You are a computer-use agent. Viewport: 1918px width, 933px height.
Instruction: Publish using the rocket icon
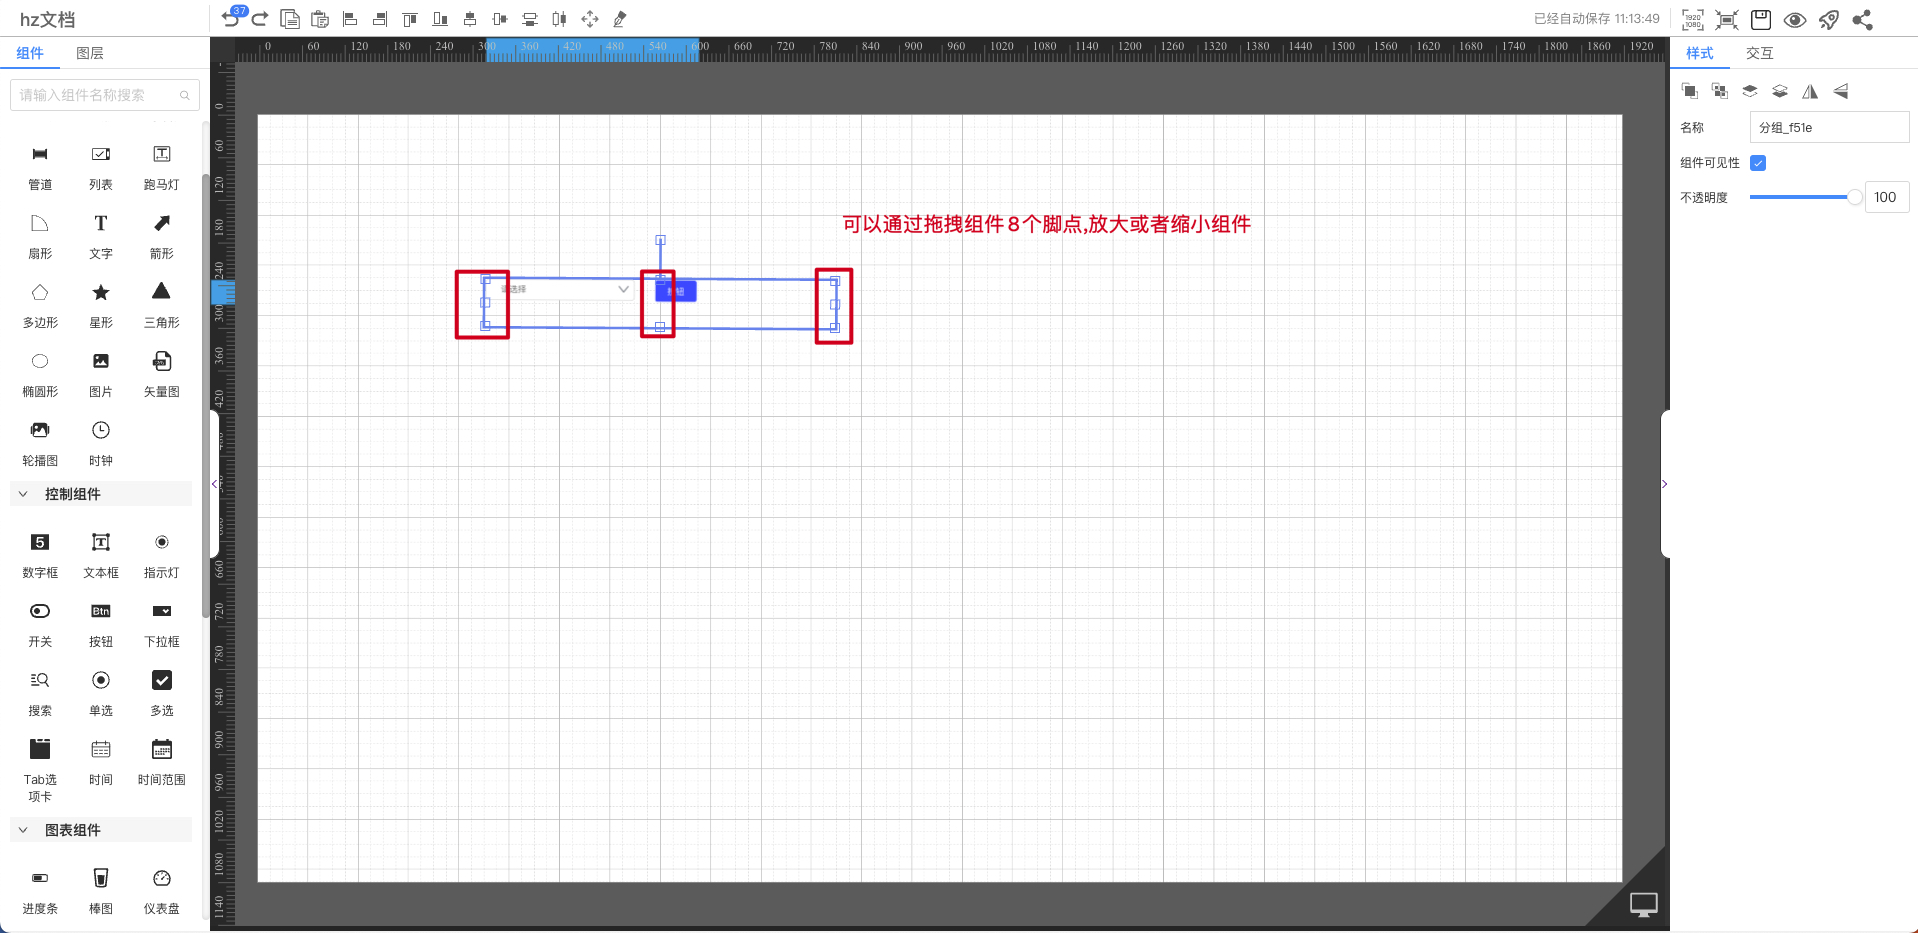(x=1829, y=20)
